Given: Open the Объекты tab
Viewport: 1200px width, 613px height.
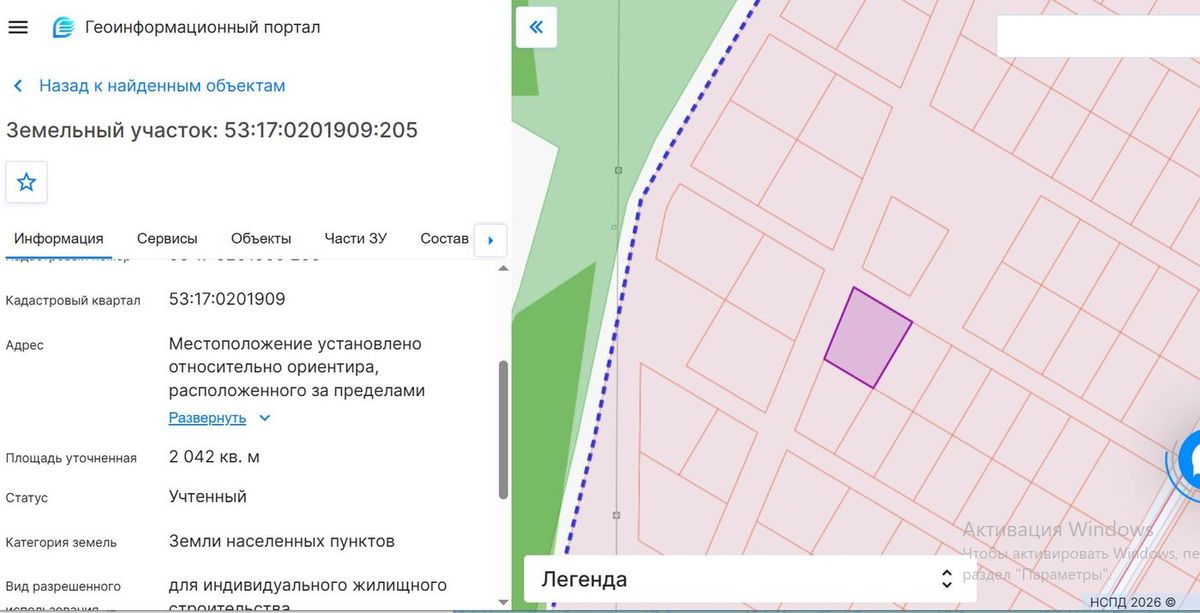Looking at the screenshot, I should pyautogui.click(x=261, y=239).
